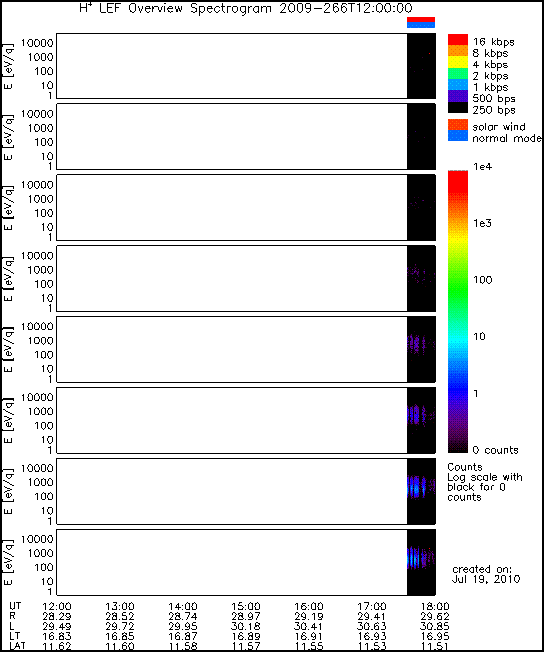Click the 'Jul 19, 2010' creation date
544x652 pixels.
tap(486, 579)
